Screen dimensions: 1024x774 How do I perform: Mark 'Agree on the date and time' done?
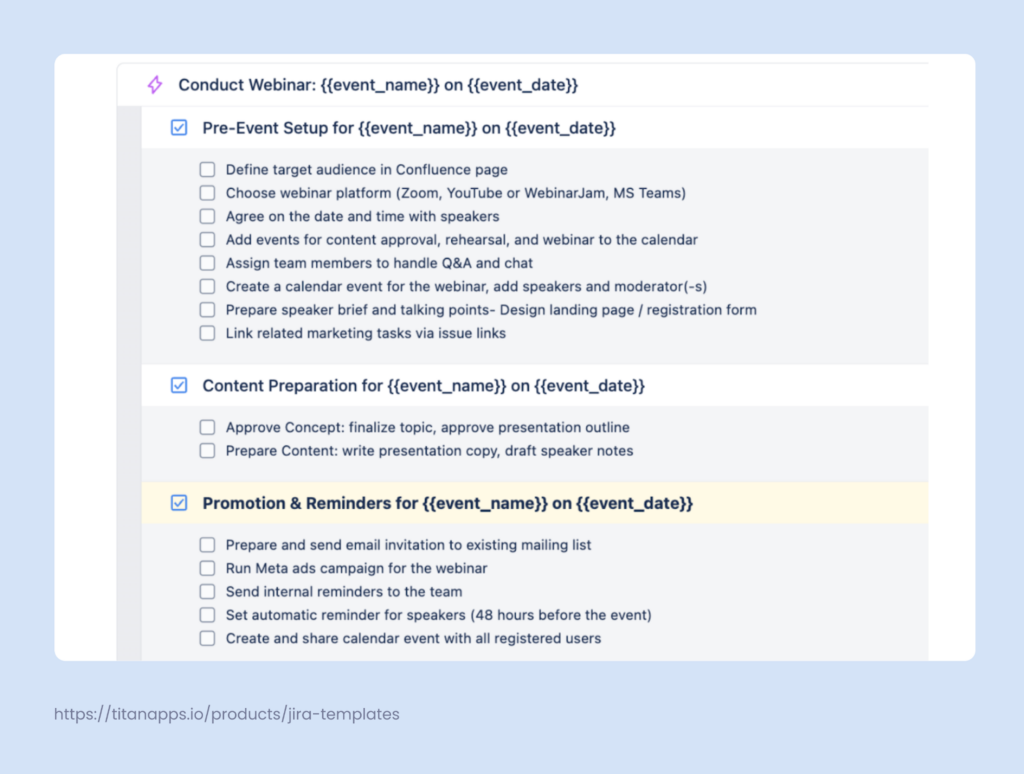(x=207, y=216)
